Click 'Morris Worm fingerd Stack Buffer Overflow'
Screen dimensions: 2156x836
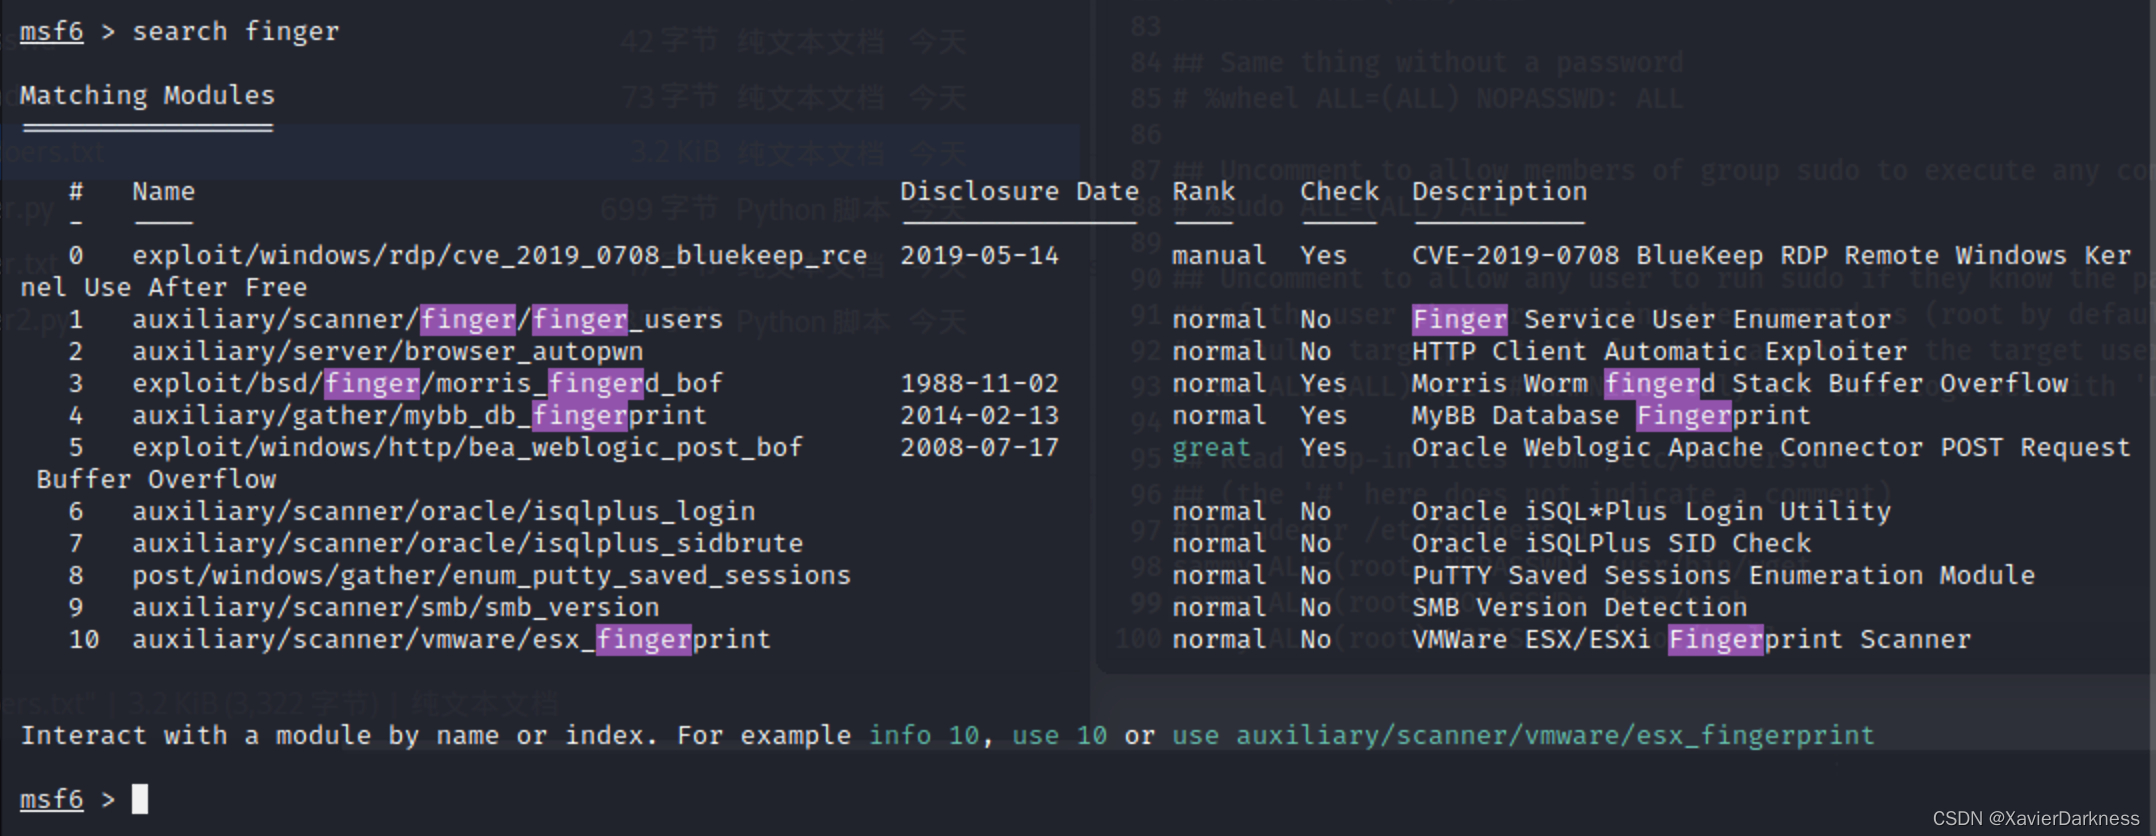pos(1739,384)
